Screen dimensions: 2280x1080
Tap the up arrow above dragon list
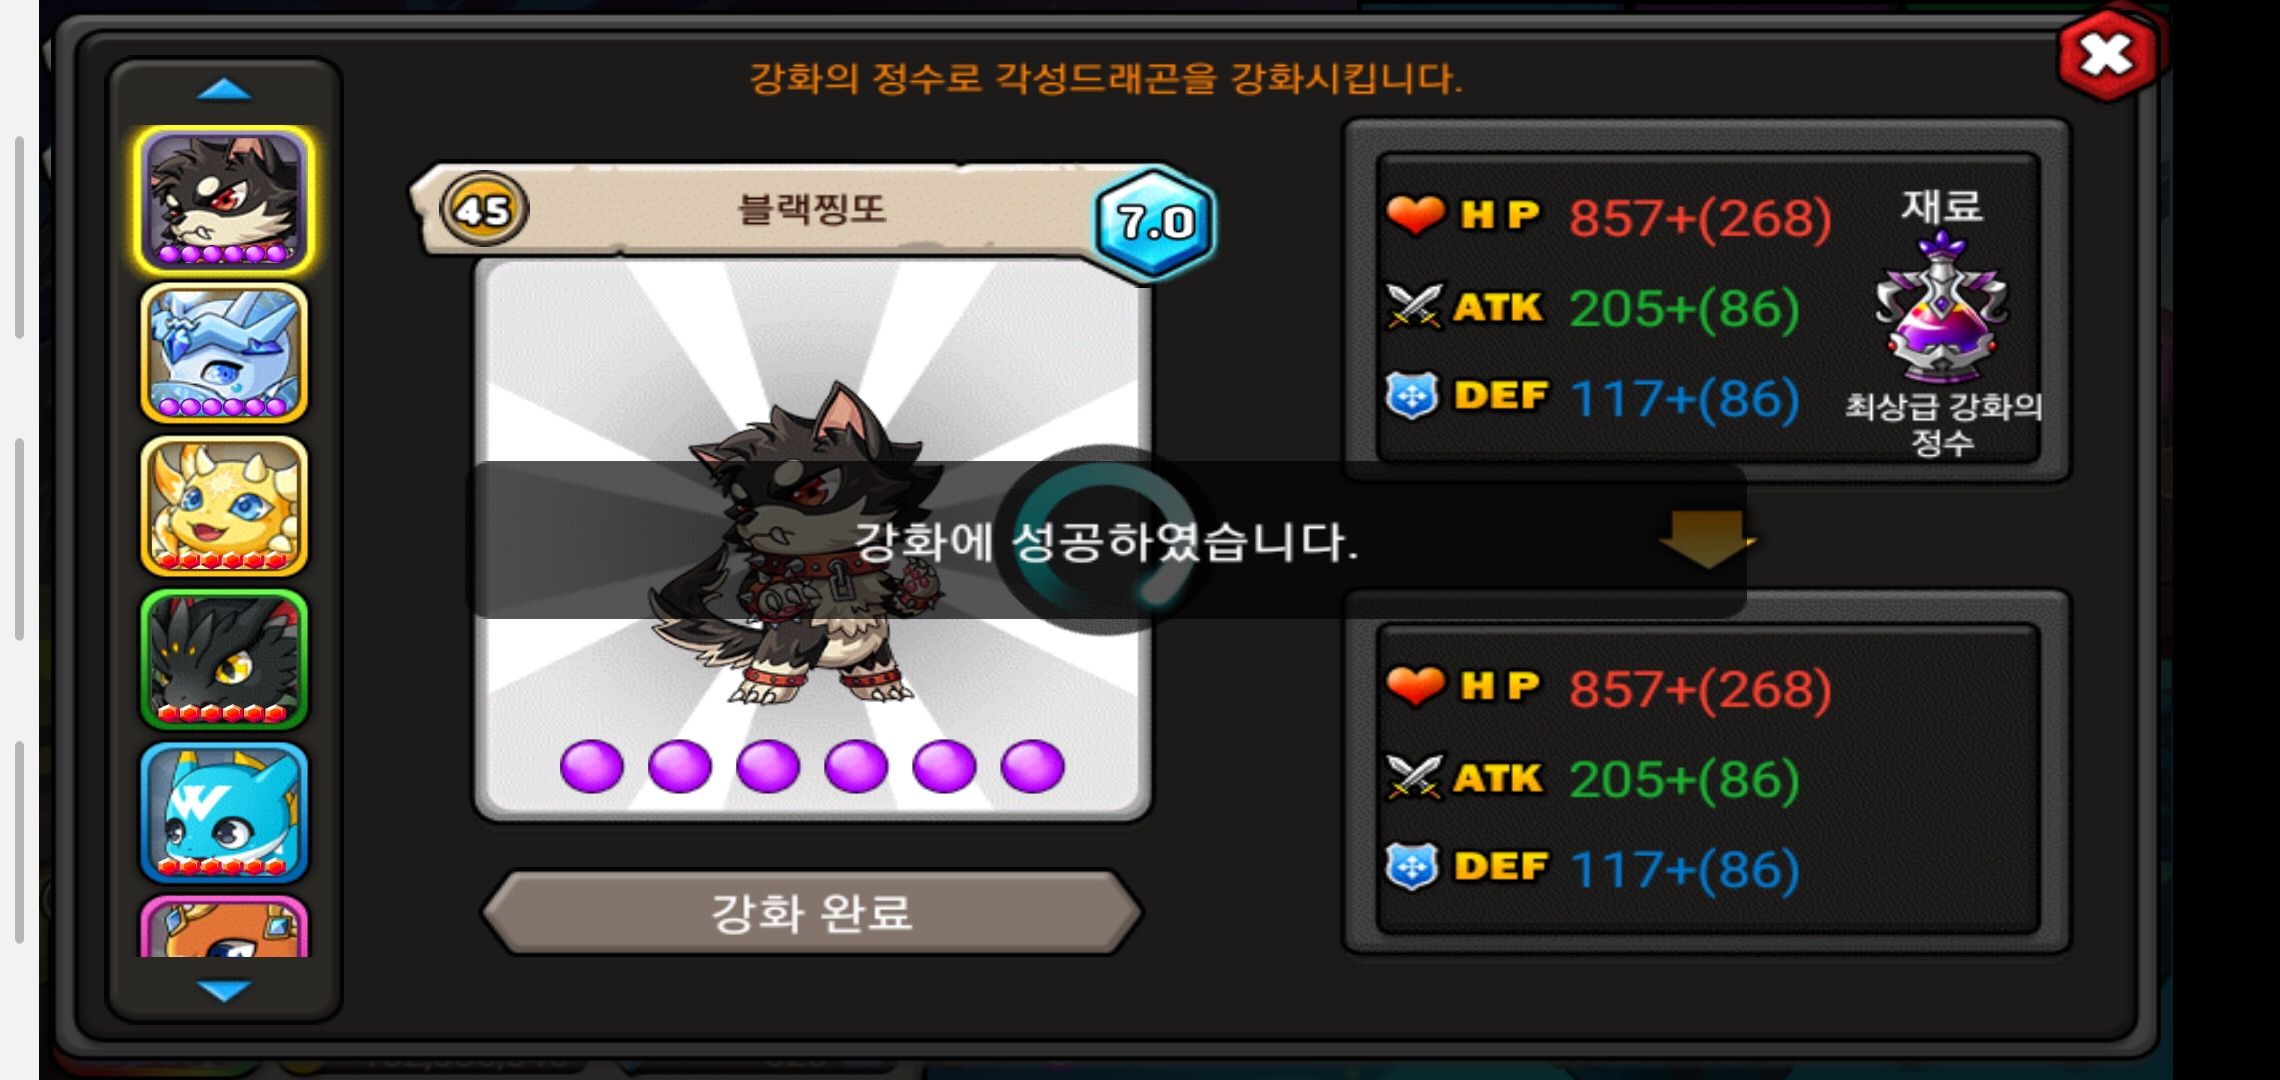[x=224, y=90]
